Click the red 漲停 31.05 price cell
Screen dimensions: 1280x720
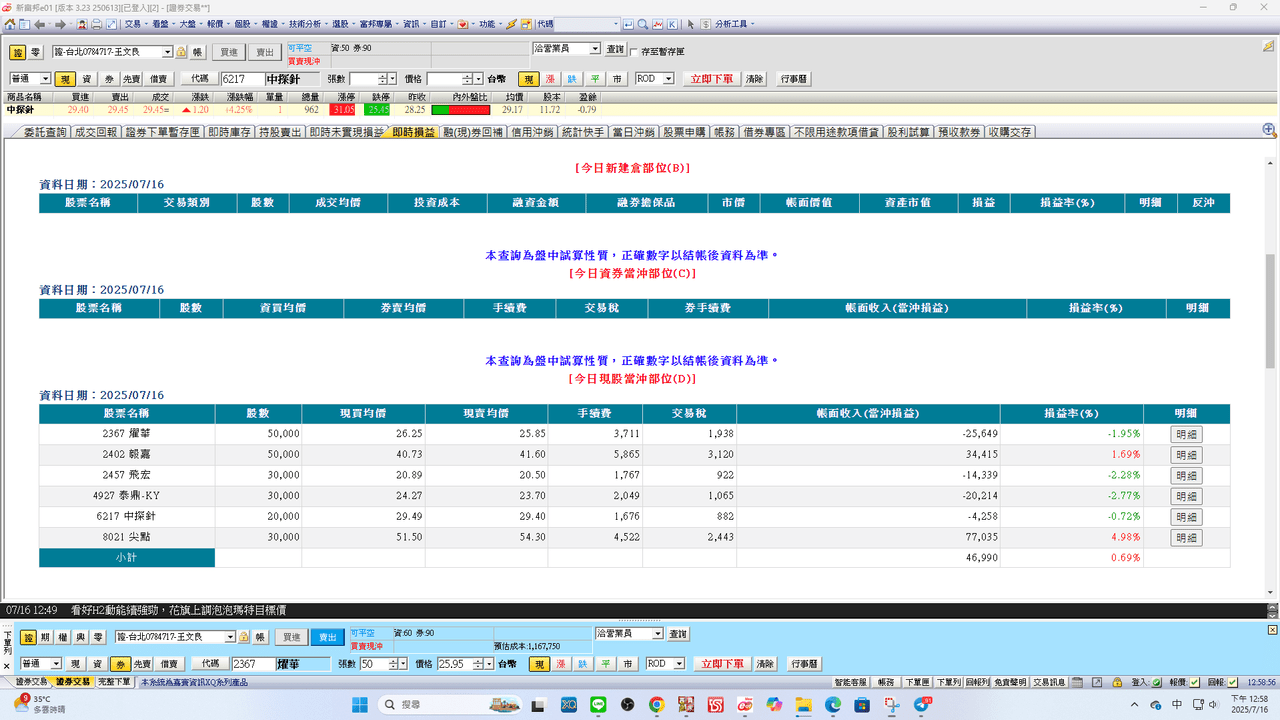[344, 110]
